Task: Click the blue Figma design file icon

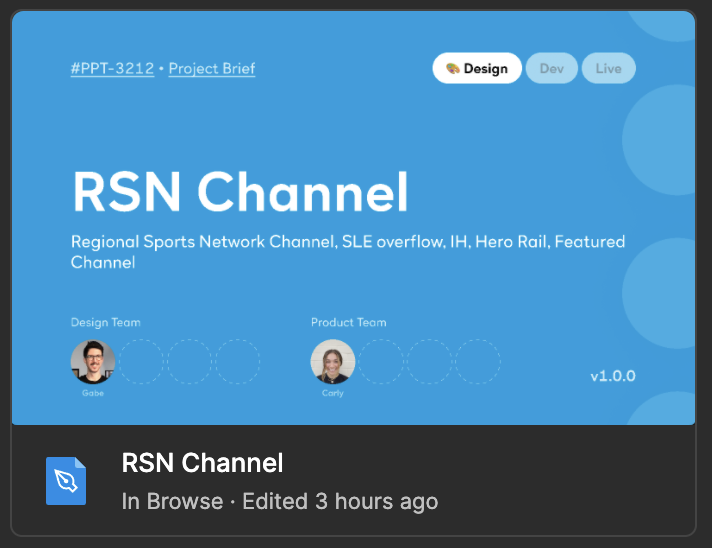Action: click(x=66, y=481)
